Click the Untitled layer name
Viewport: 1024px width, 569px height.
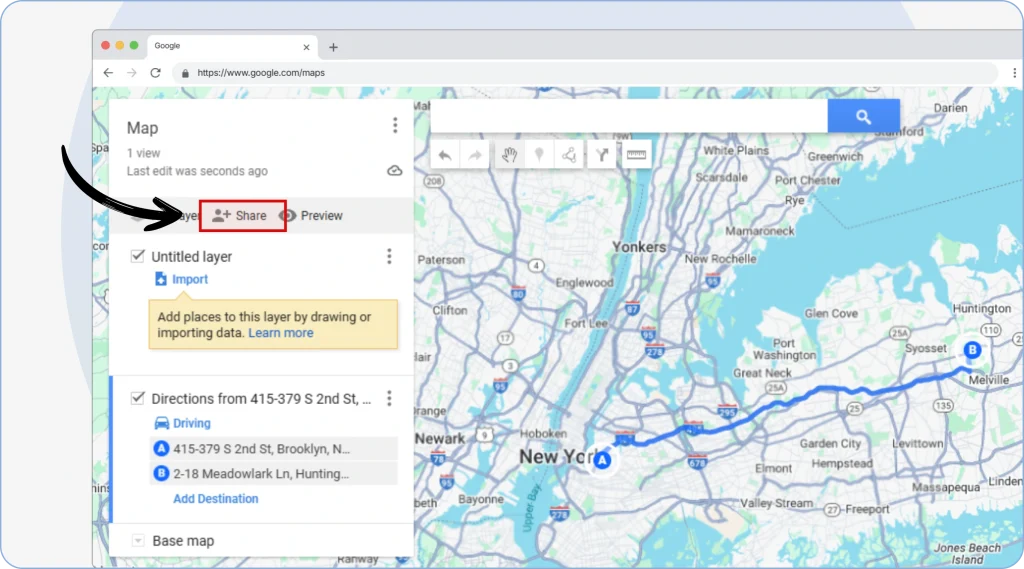pyautogui.click(x=191, y=257)
